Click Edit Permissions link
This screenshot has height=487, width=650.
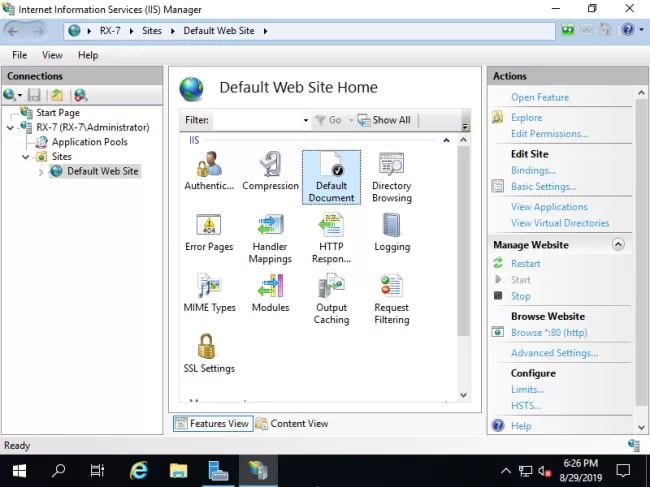click(x=549, y=134)
